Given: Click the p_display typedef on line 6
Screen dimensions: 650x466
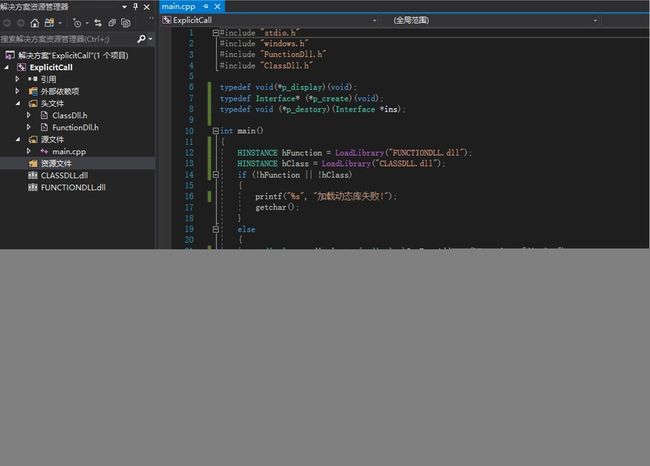Looking at the screenshot, I should (301, 87).
